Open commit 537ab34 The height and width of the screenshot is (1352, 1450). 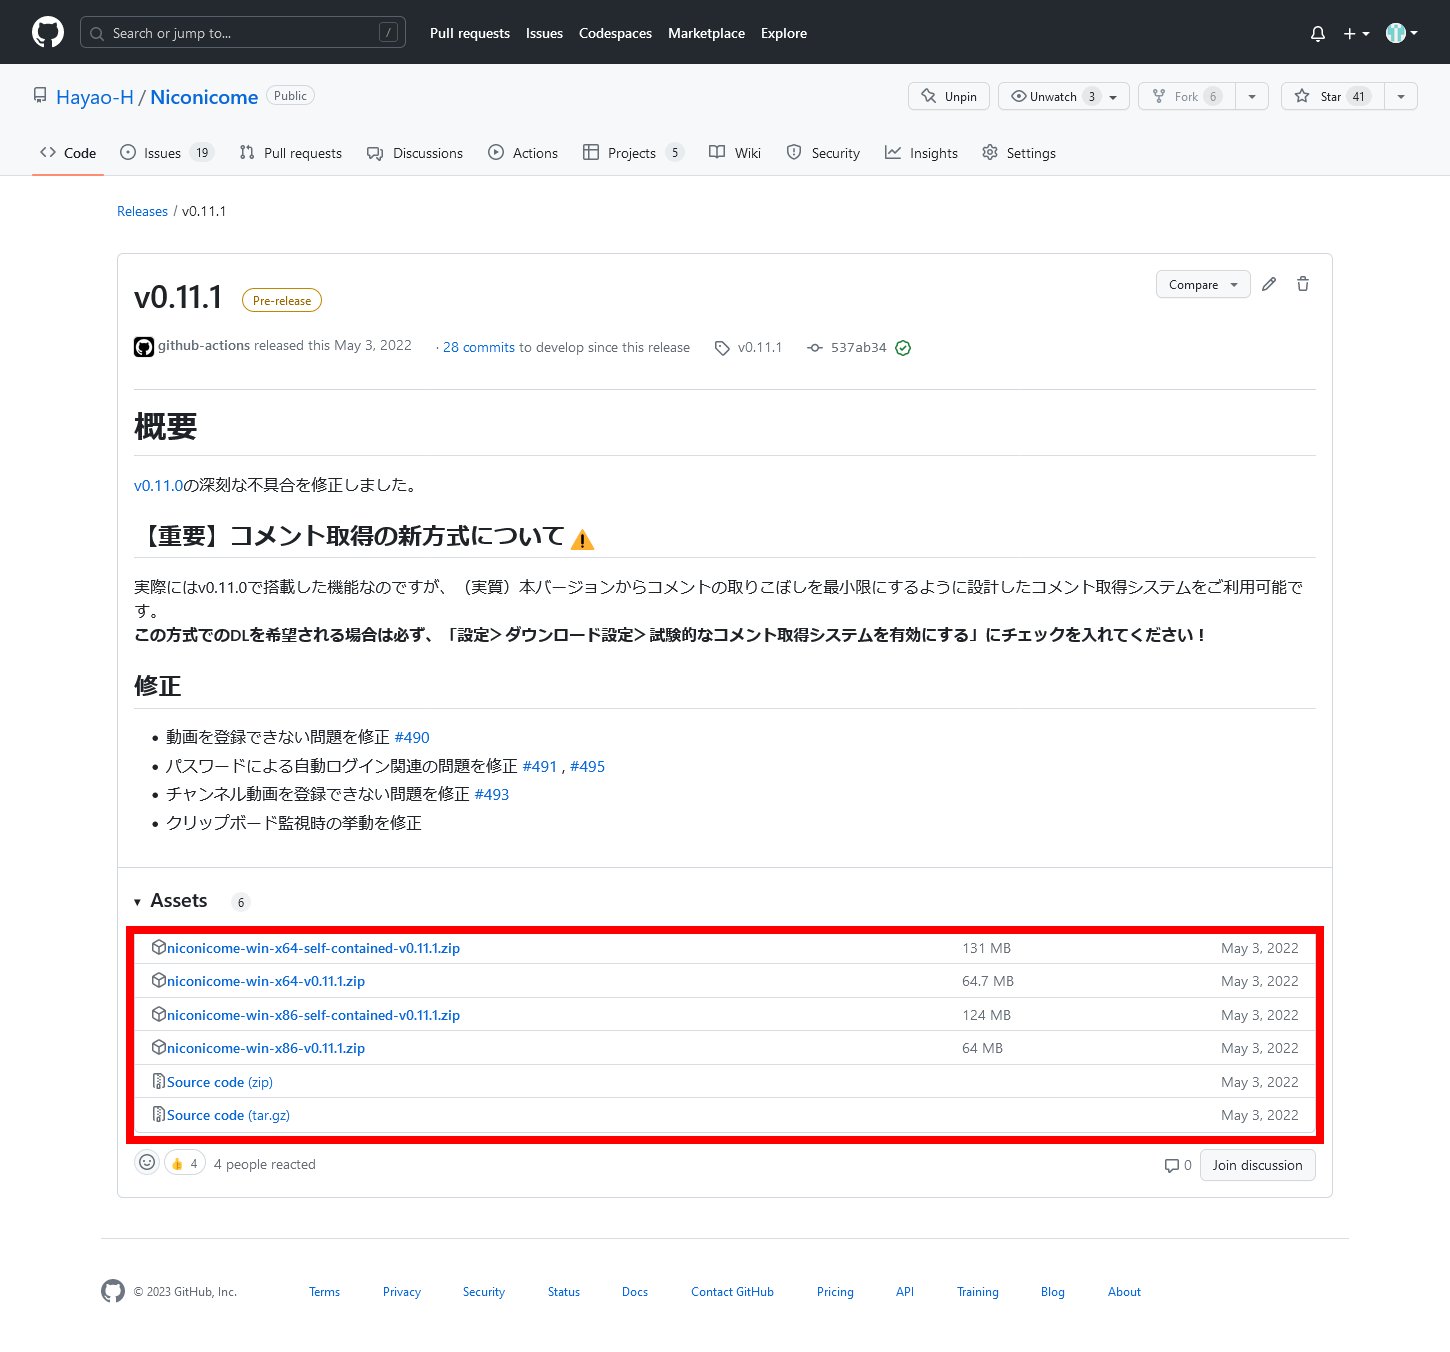coord(847,347)
